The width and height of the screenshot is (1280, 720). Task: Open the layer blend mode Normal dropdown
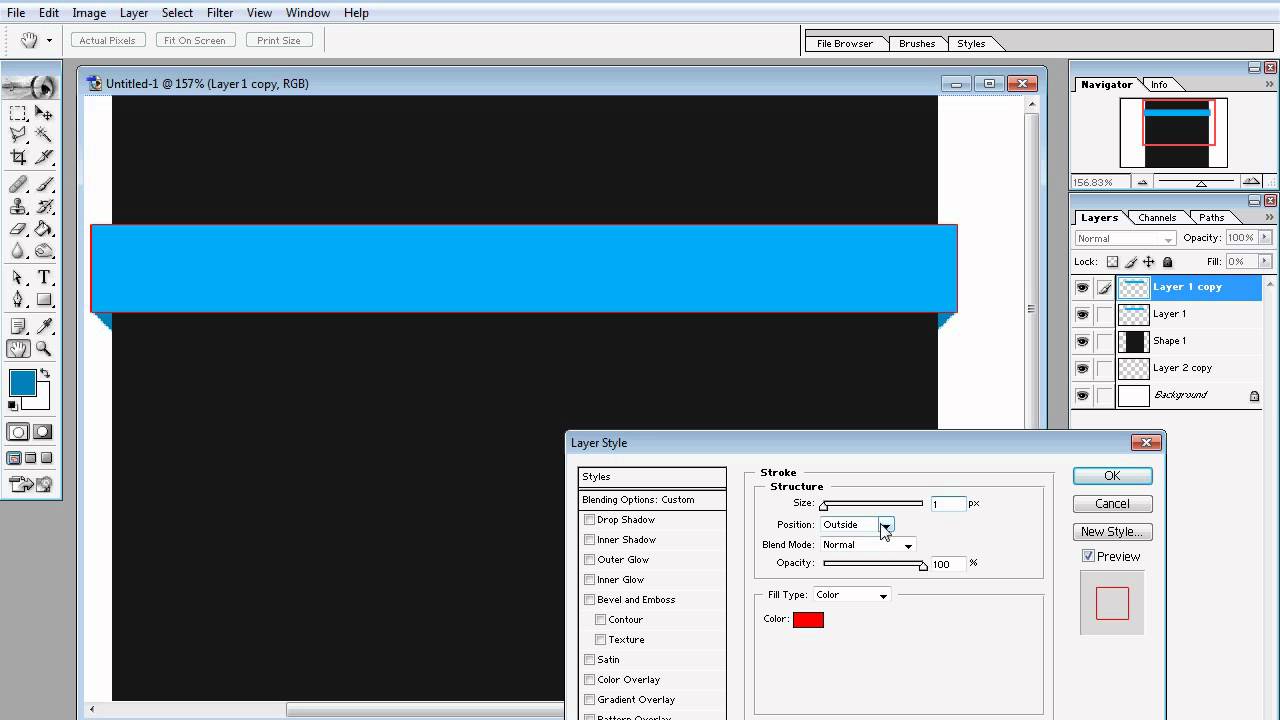pyautogui.click(x=1125, y=238)
